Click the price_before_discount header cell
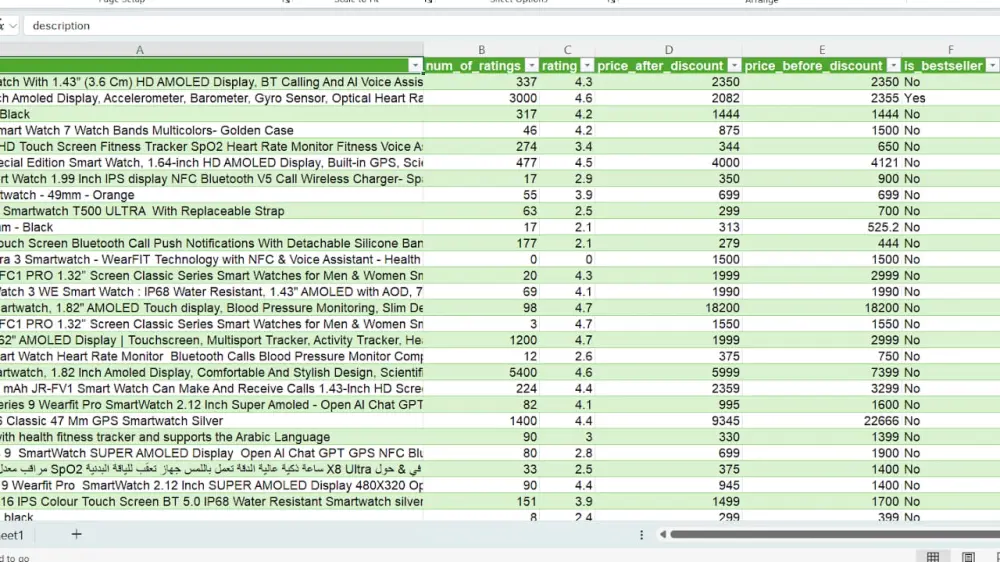Image resolution: width=1000 pixels, height=562 pixels. point(821,66)
